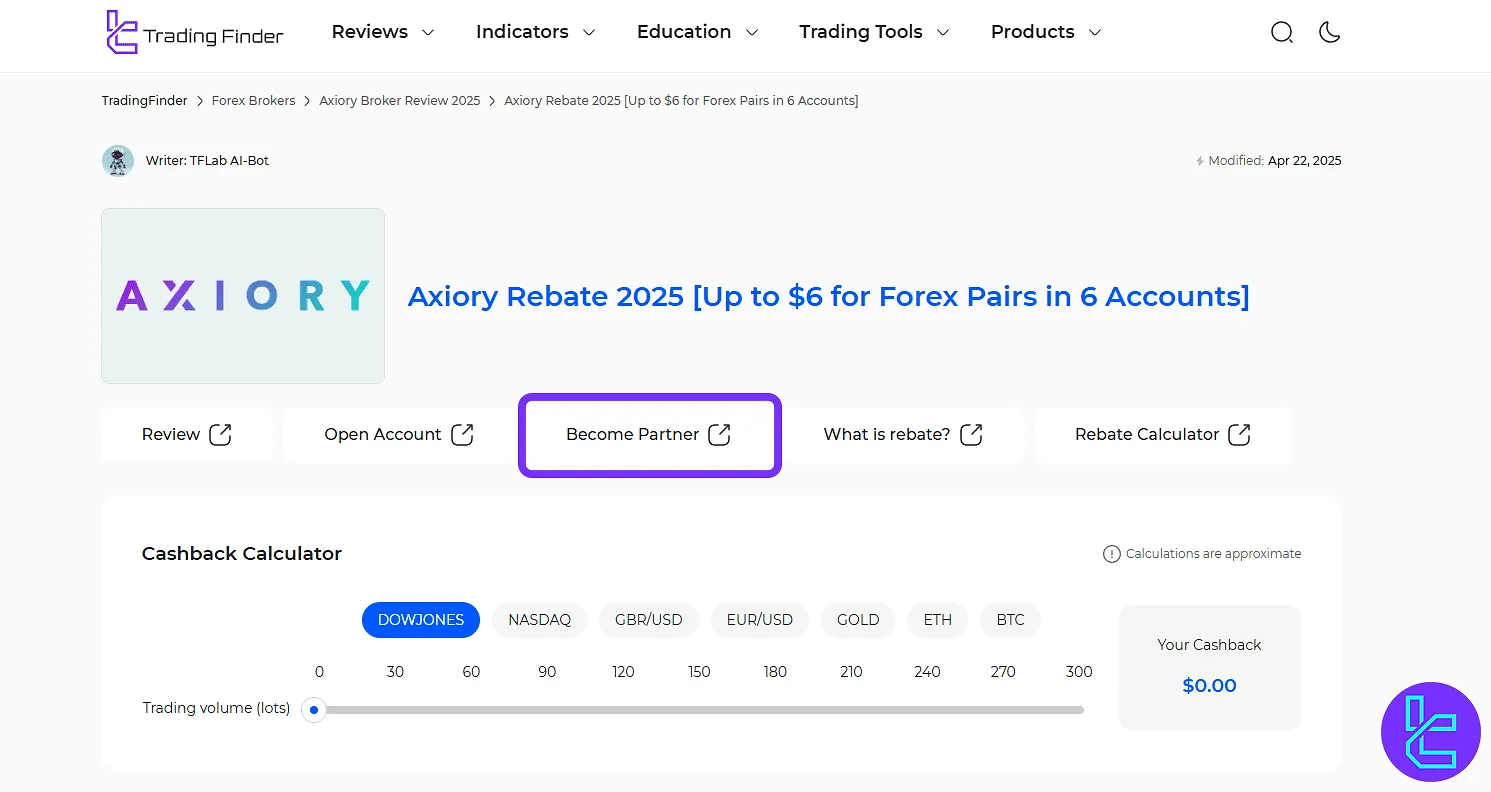Click the TFLab AI-Bot avatar

(118, 161)
